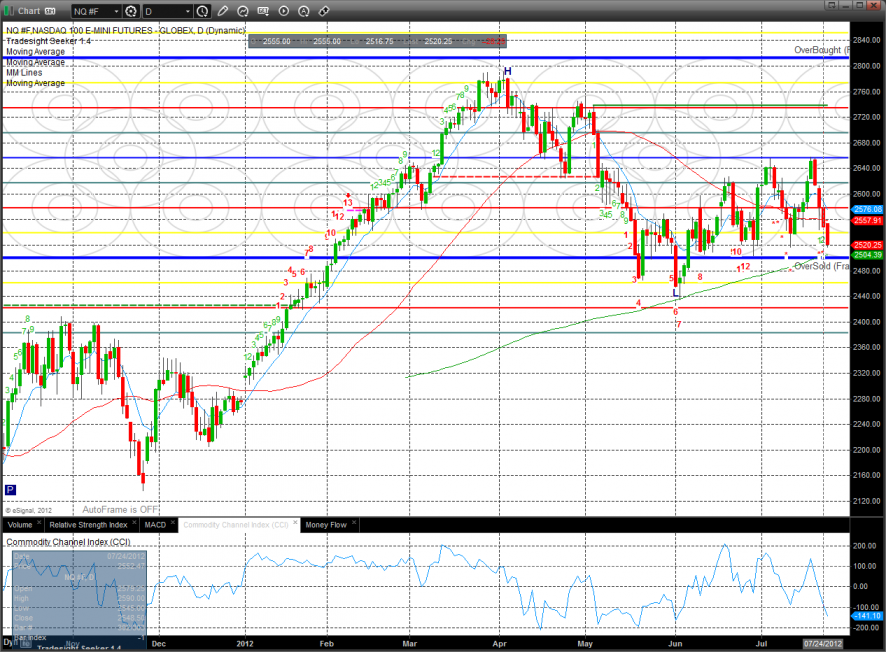The width and height of the screenshot is (886, 652).
Task: Close the Relative Strength Index tab
Action: point(134,523)
